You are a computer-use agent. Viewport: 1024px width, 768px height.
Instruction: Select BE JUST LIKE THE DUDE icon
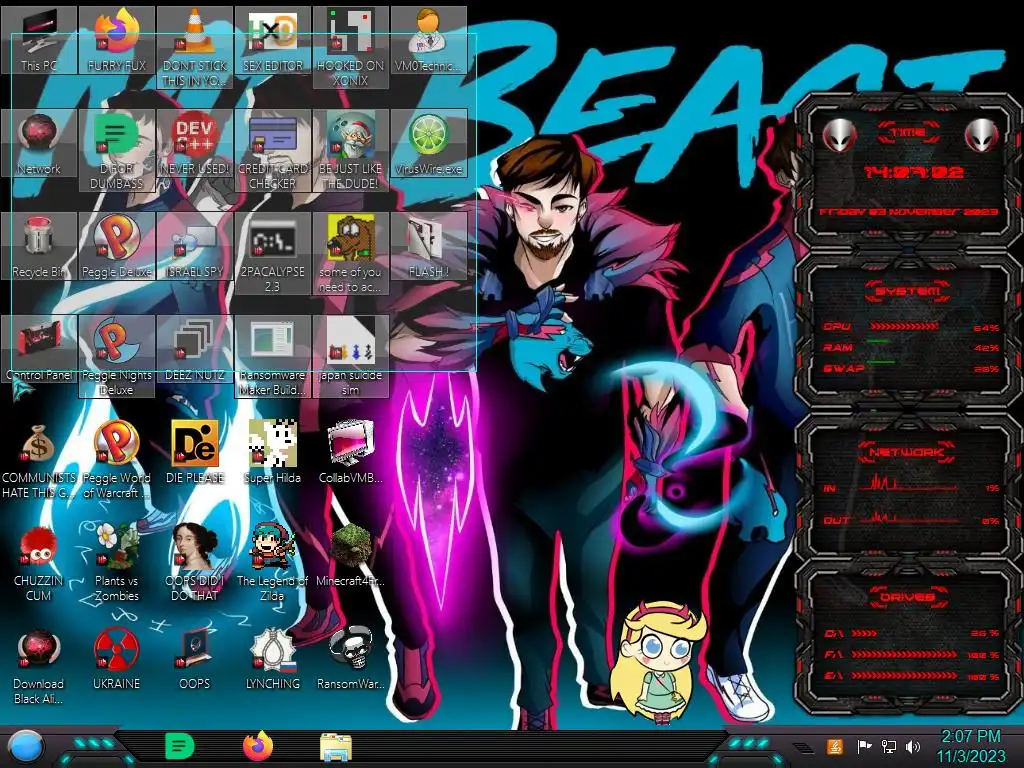[351, 150]
